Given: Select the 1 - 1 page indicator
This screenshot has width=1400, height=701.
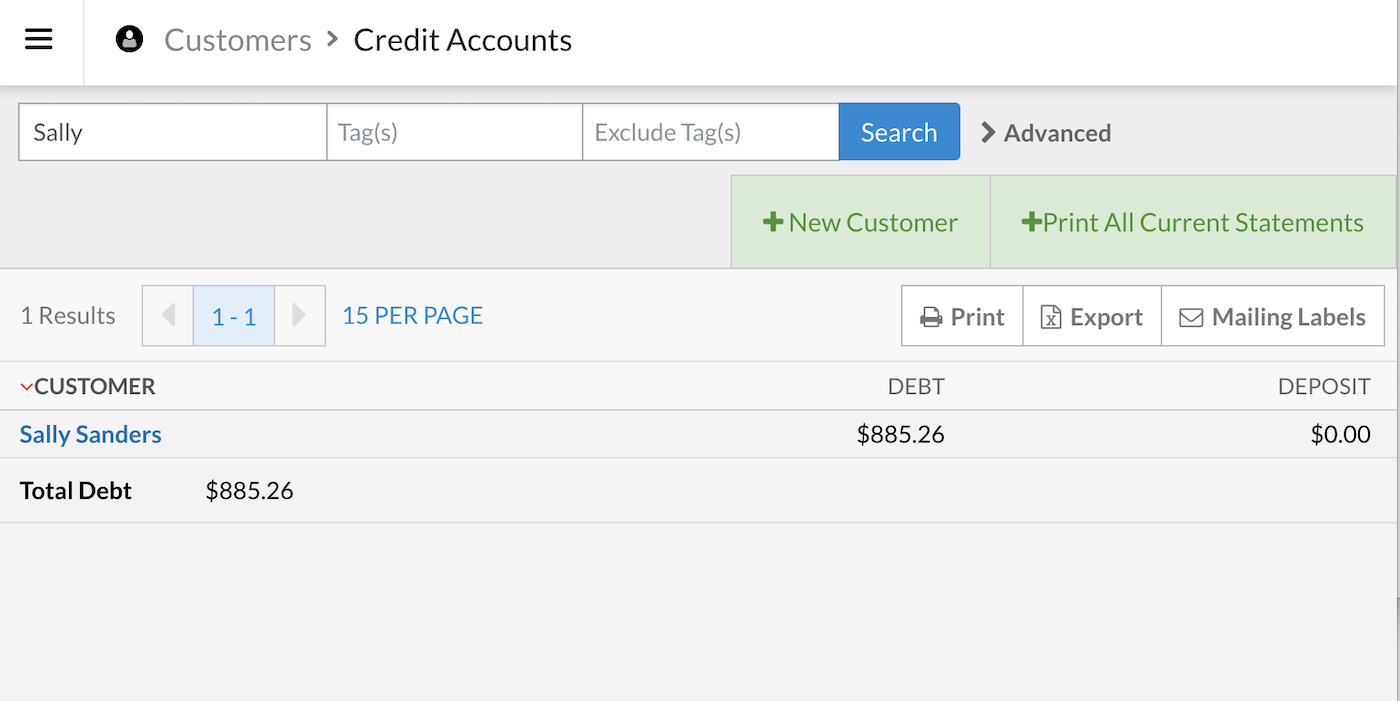Looking at the screenshot, I should click(234, 317).
